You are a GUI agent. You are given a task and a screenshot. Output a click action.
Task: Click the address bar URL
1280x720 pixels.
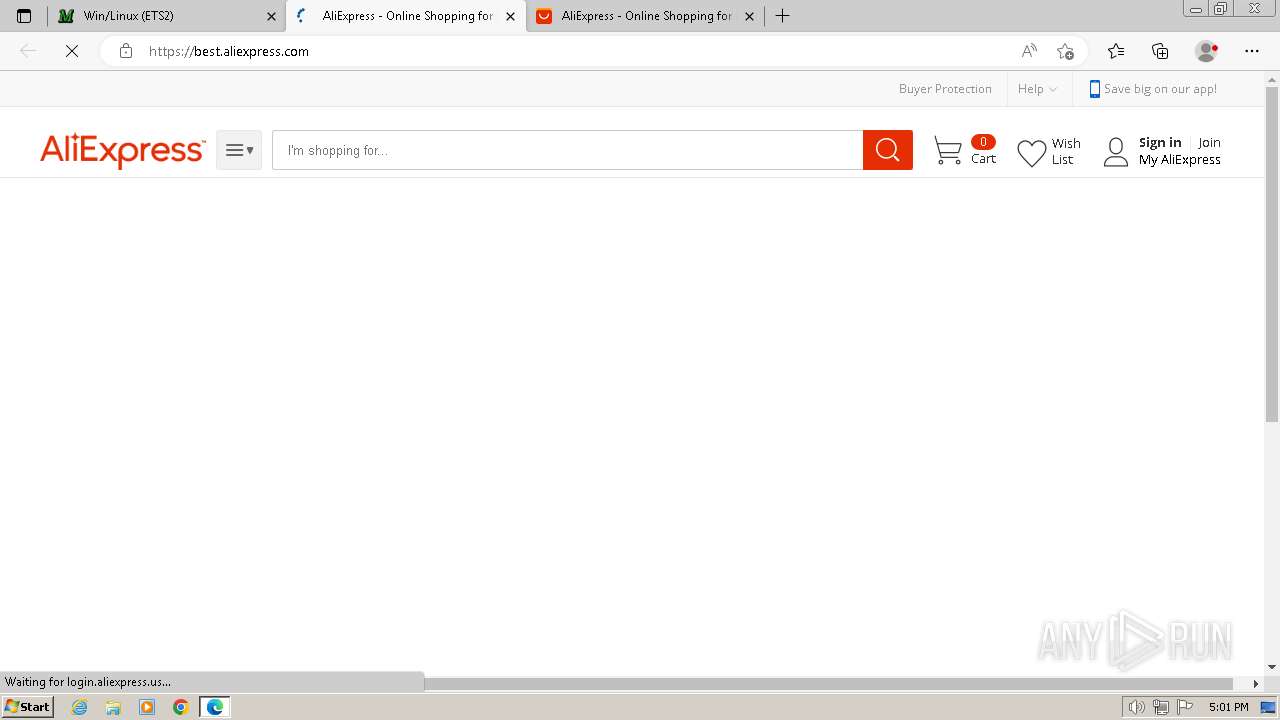(x=229, y=51)
